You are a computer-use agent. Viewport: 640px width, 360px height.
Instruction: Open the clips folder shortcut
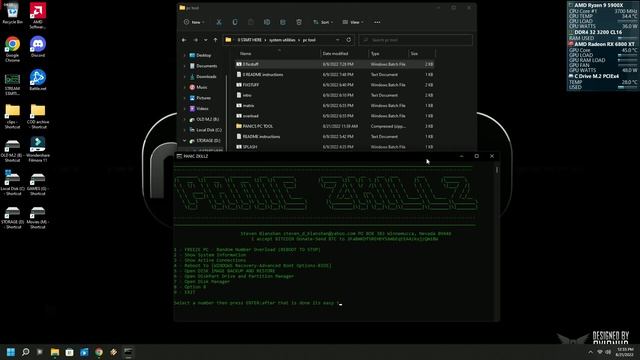[x=12, y=117]
